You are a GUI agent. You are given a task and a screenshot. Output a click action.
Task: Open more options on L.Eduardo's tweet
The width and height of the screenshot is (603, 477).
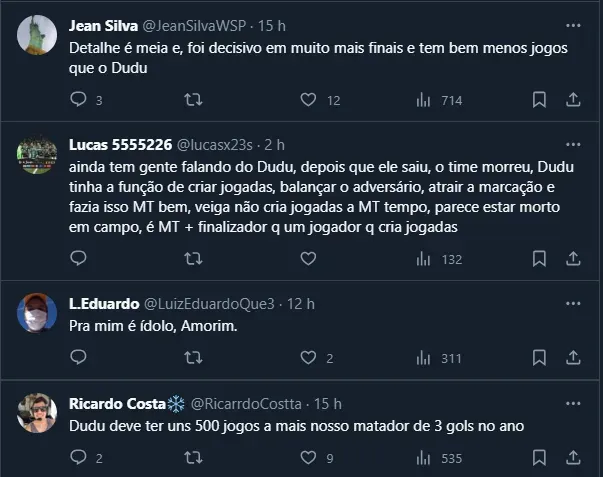pos(572,303)
